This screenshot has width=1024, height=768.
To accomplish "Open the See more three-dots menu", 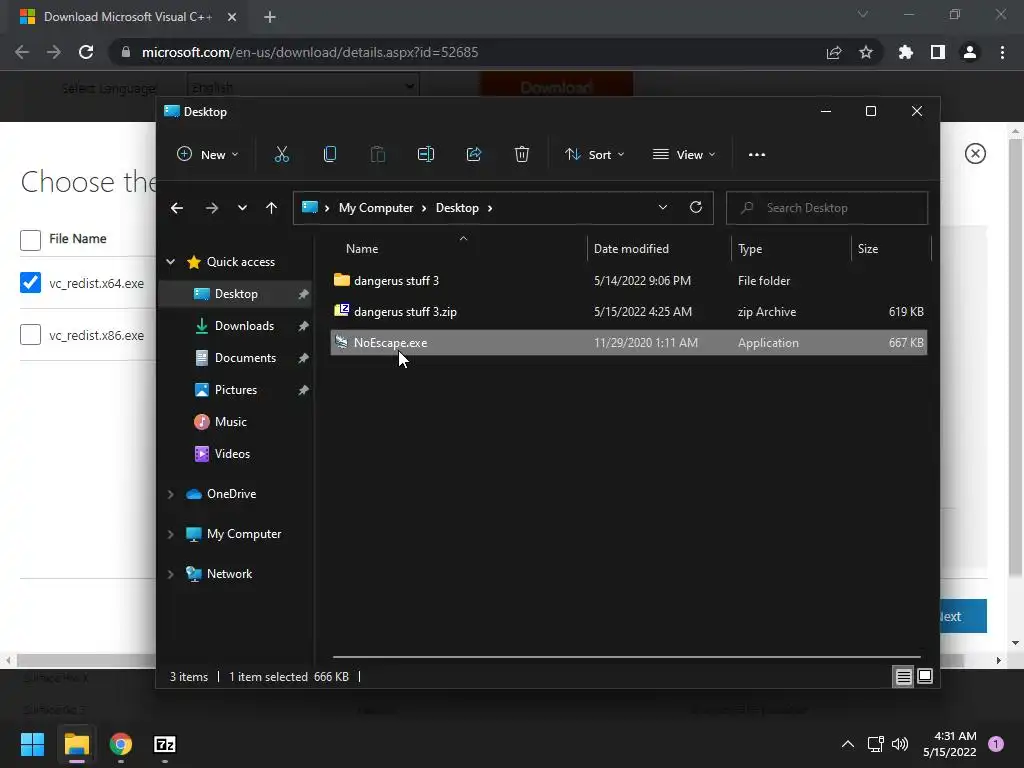I will tap(757, 155).
